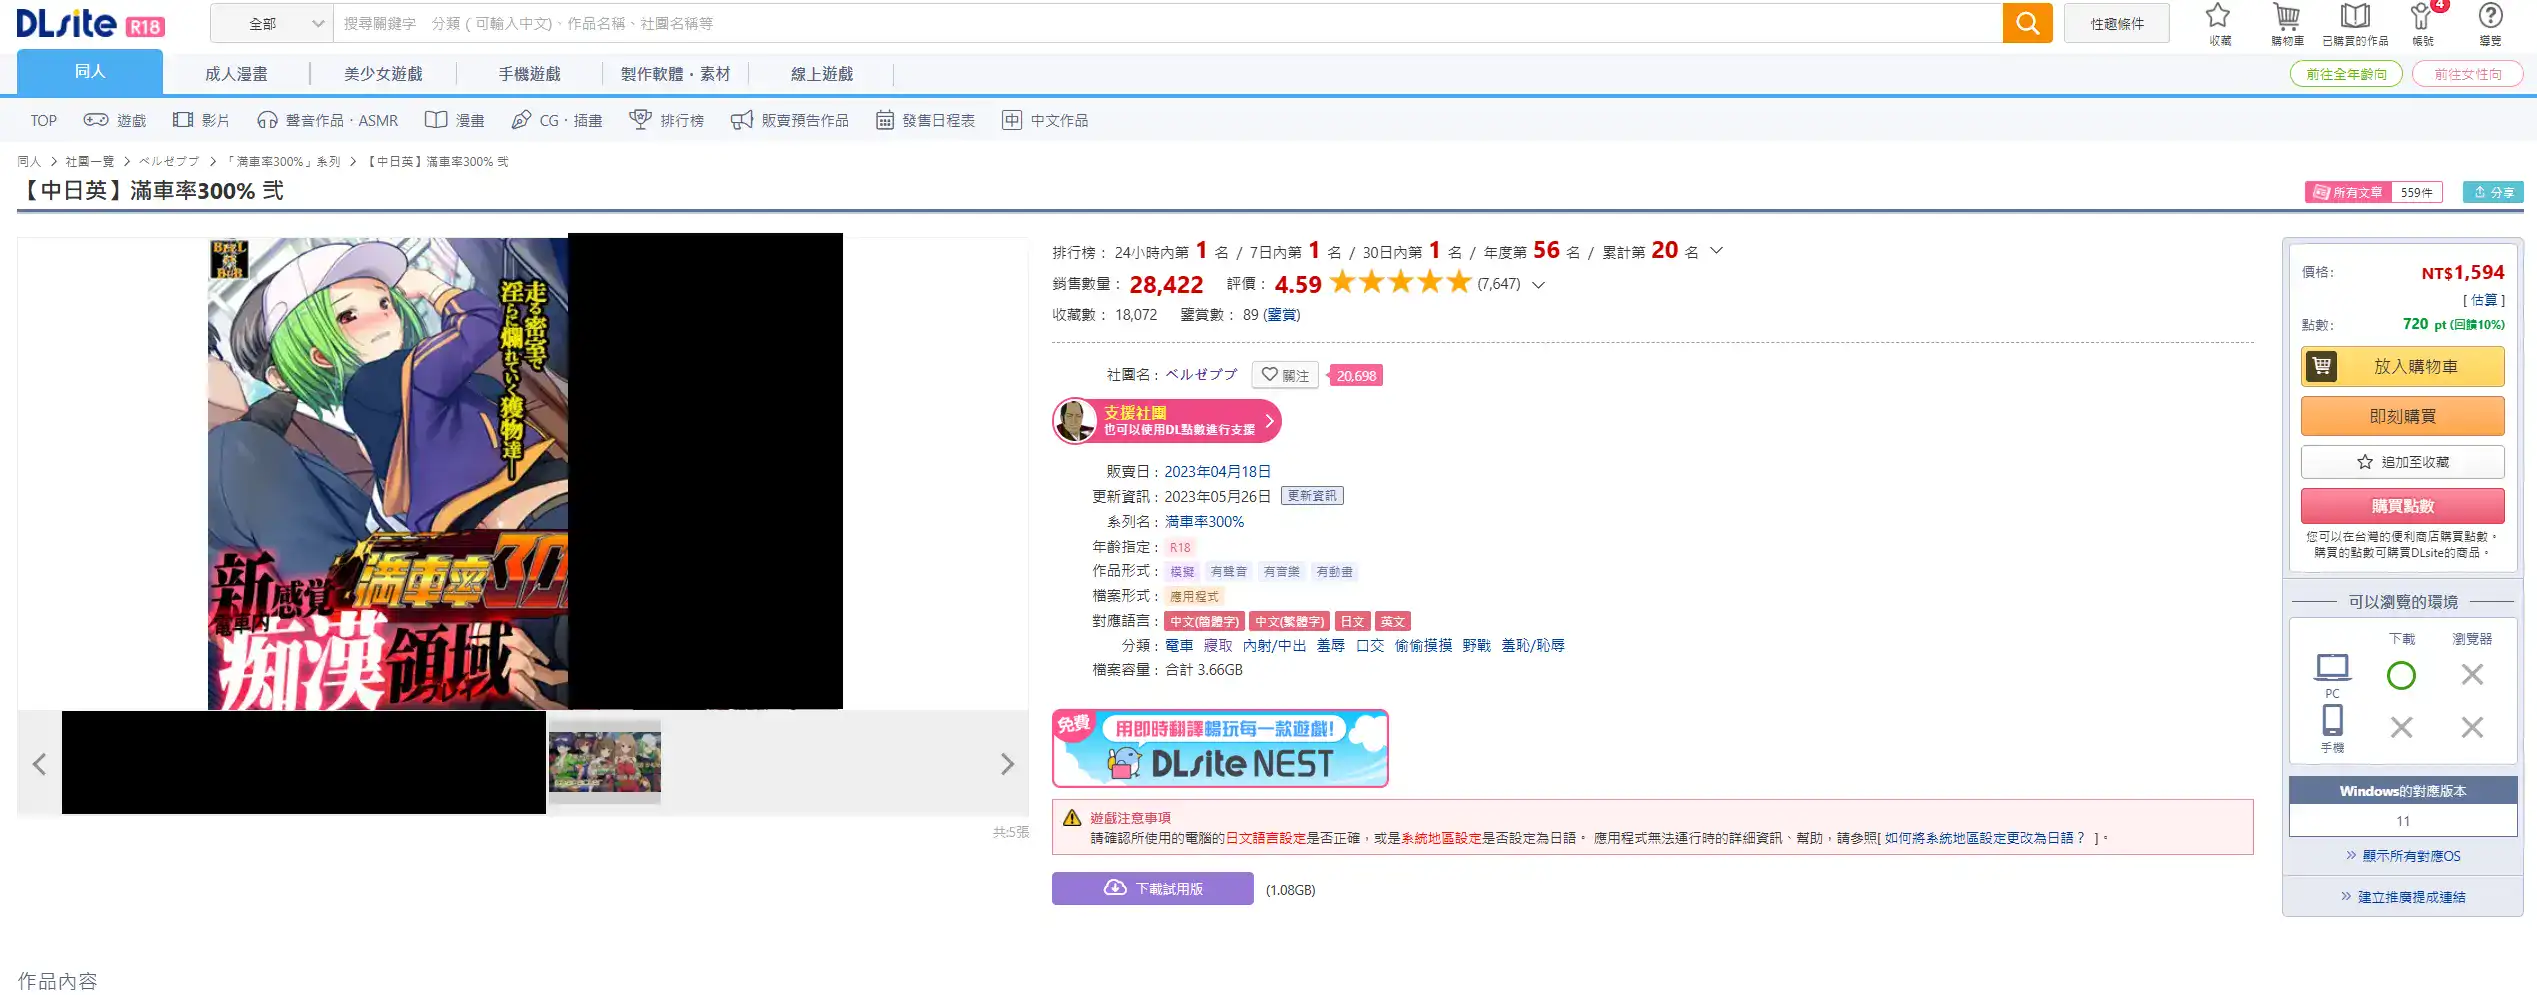Expand the ranking details chevron
Image resolution: width=2537 pixels, height=995 pixels.
click(x=1716, y=251)
